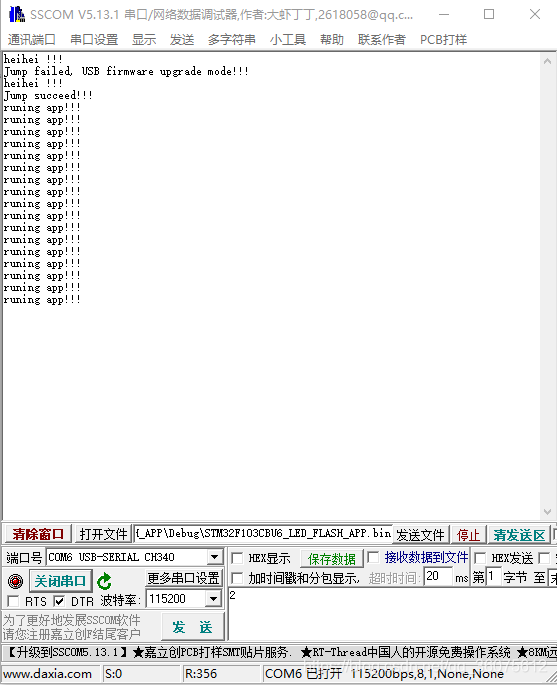The width and height of the screenshot is (557, 685).
Task: Click the 嘉立创PCB打样SMT贴片服务 ad link
Action: (x=211, y=653)
